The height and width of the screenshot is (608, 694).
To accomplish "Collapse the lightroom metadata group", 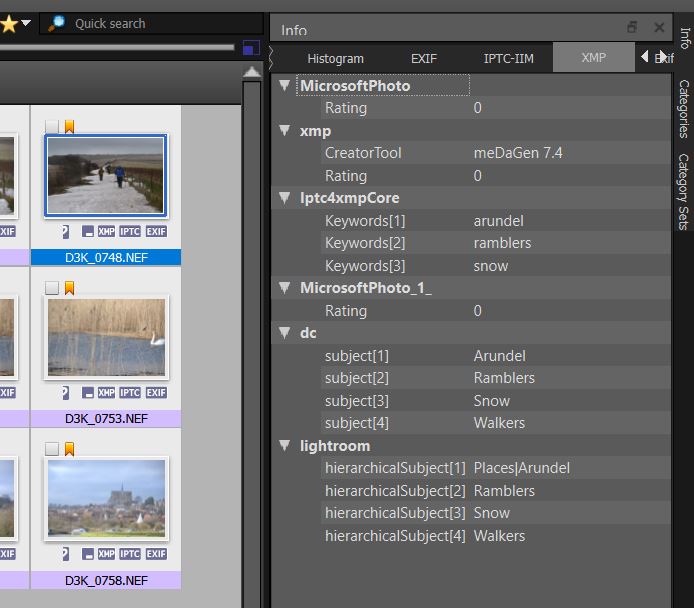I will [x=285, y=446].
